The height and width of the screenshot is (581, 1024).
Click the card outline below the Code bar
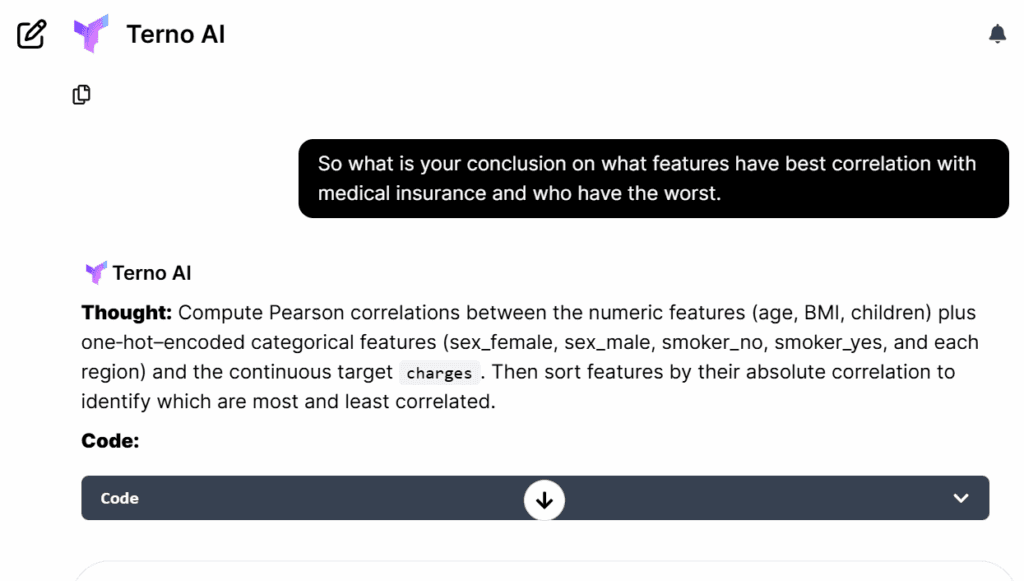tap(540, 568)
